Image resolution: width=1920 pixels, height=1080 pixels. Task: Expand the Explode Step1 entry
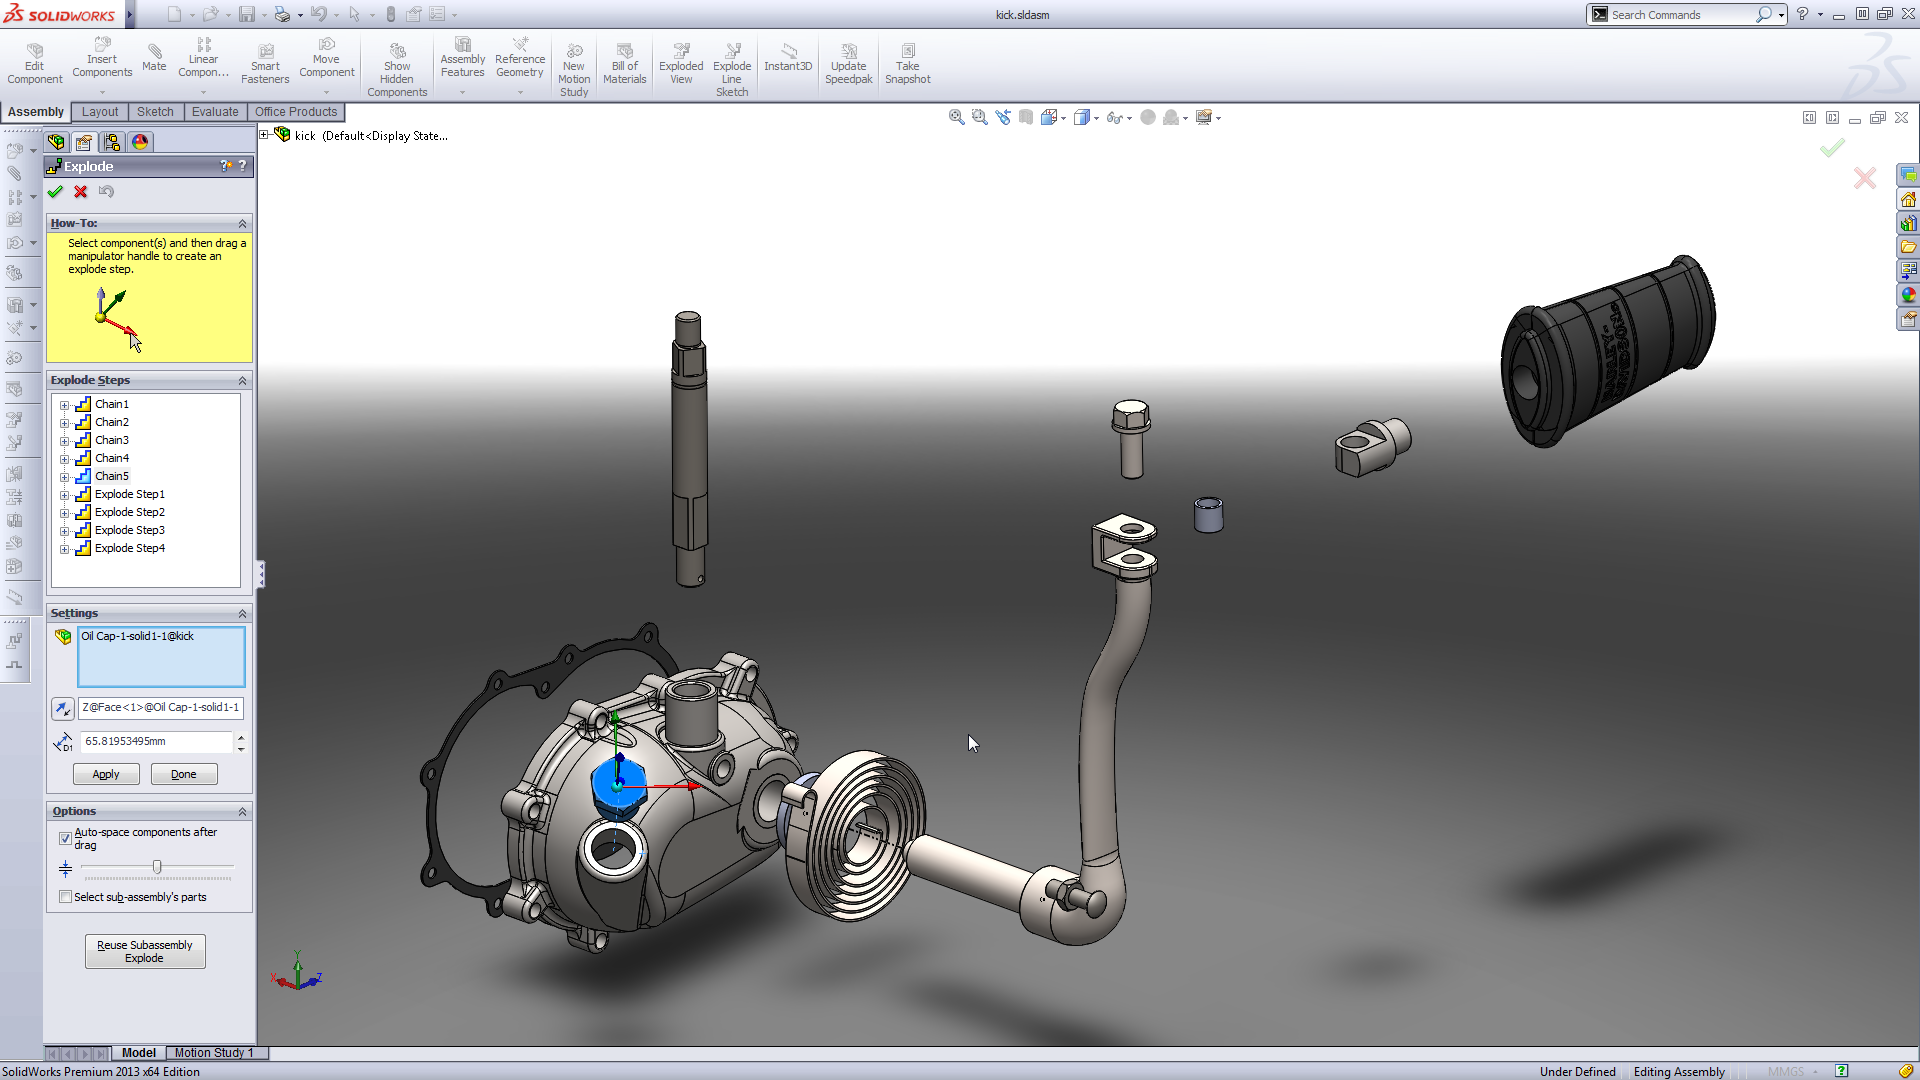coord(63,493)
